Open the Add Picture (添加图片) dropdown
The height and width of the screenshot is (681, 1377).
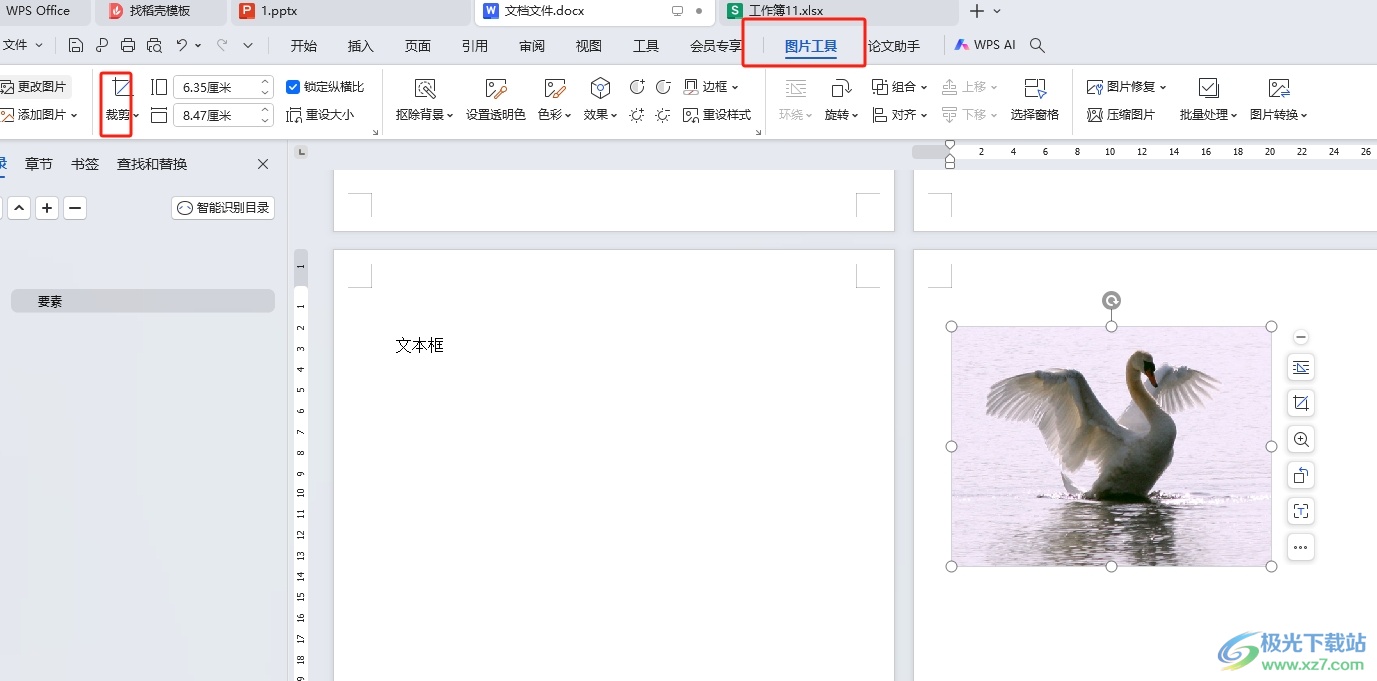tap(74, 115)
